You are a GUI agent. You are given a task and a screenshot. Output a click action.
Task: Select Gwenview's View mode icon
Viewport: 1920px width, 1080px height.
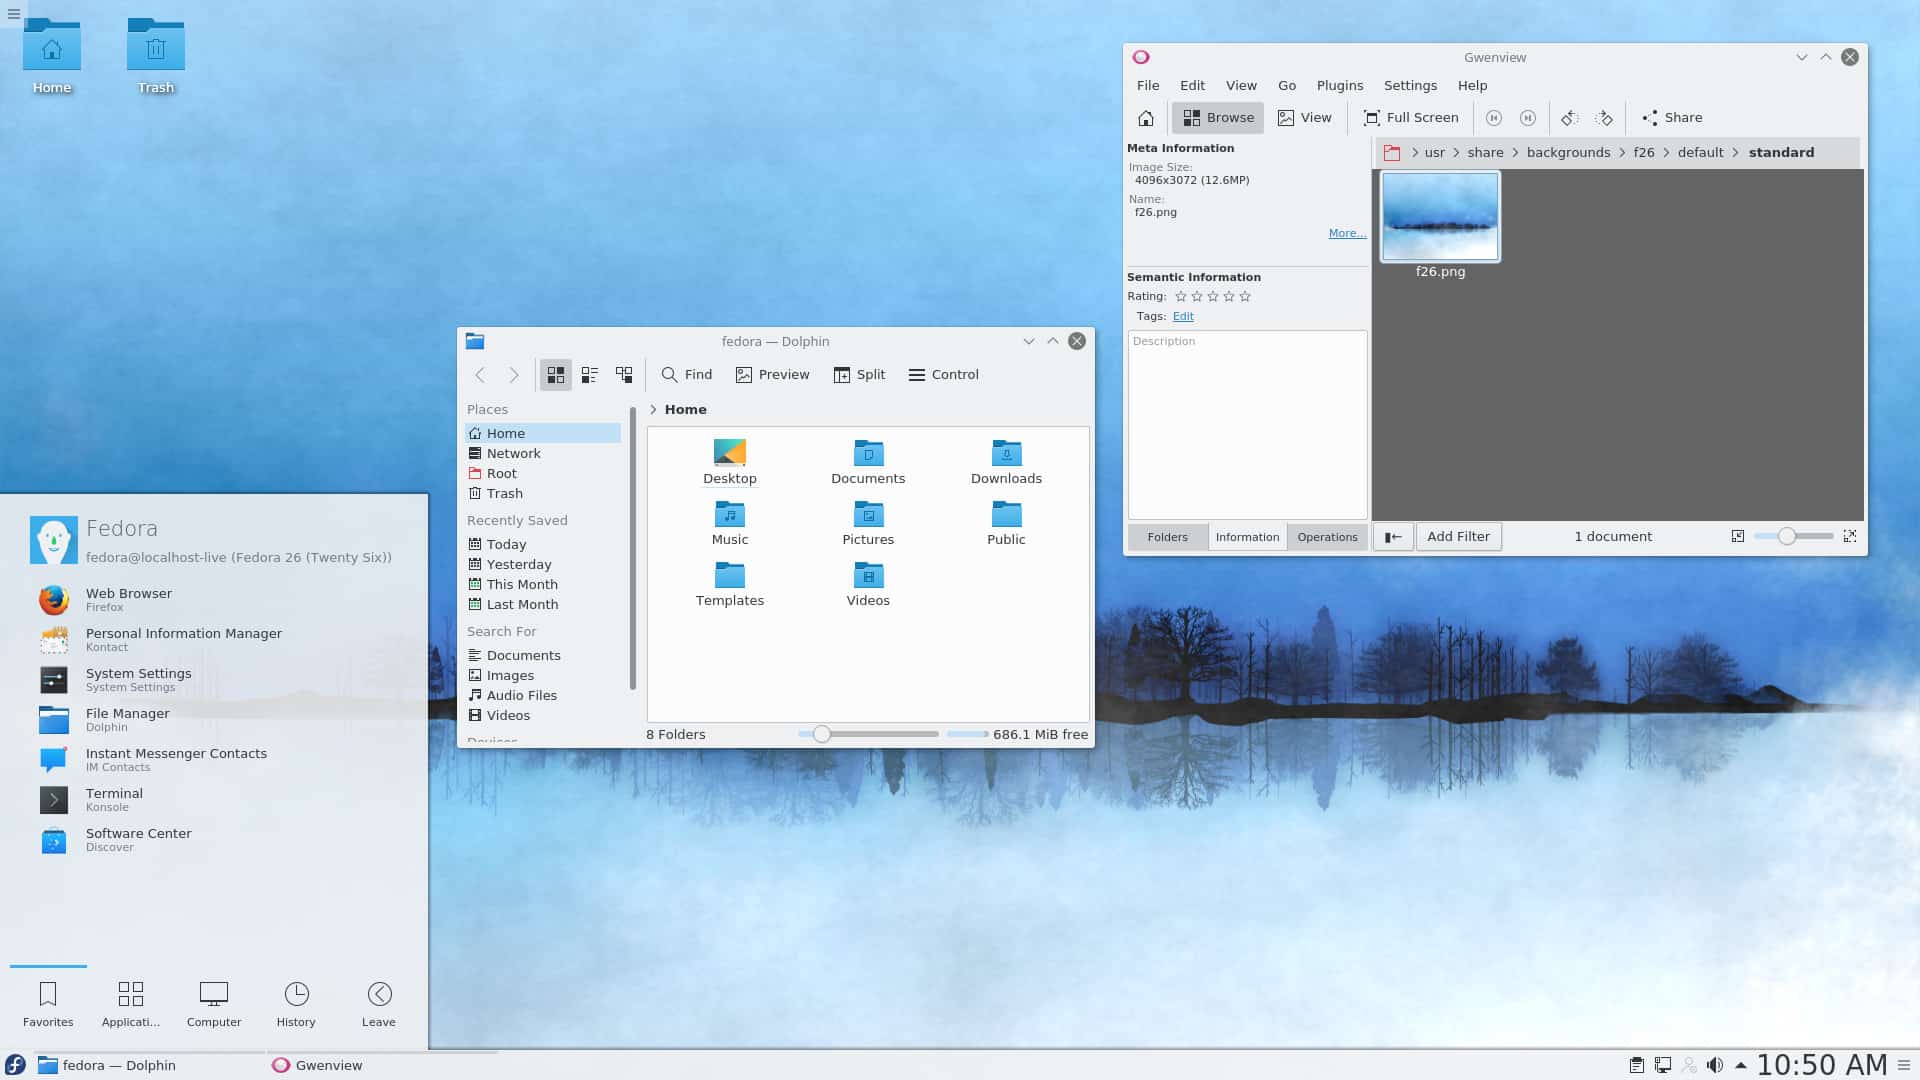[1305, 117]
